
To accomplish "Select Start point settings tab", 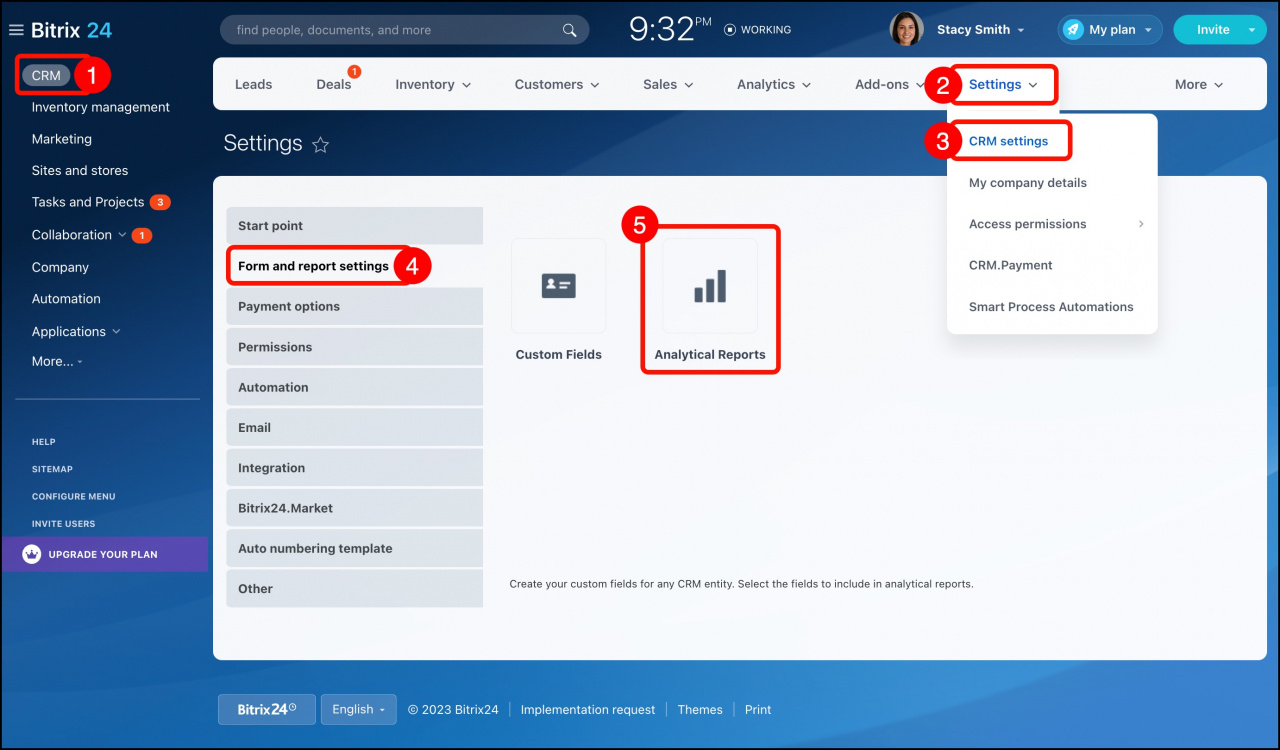I will (x=354, y=226).
